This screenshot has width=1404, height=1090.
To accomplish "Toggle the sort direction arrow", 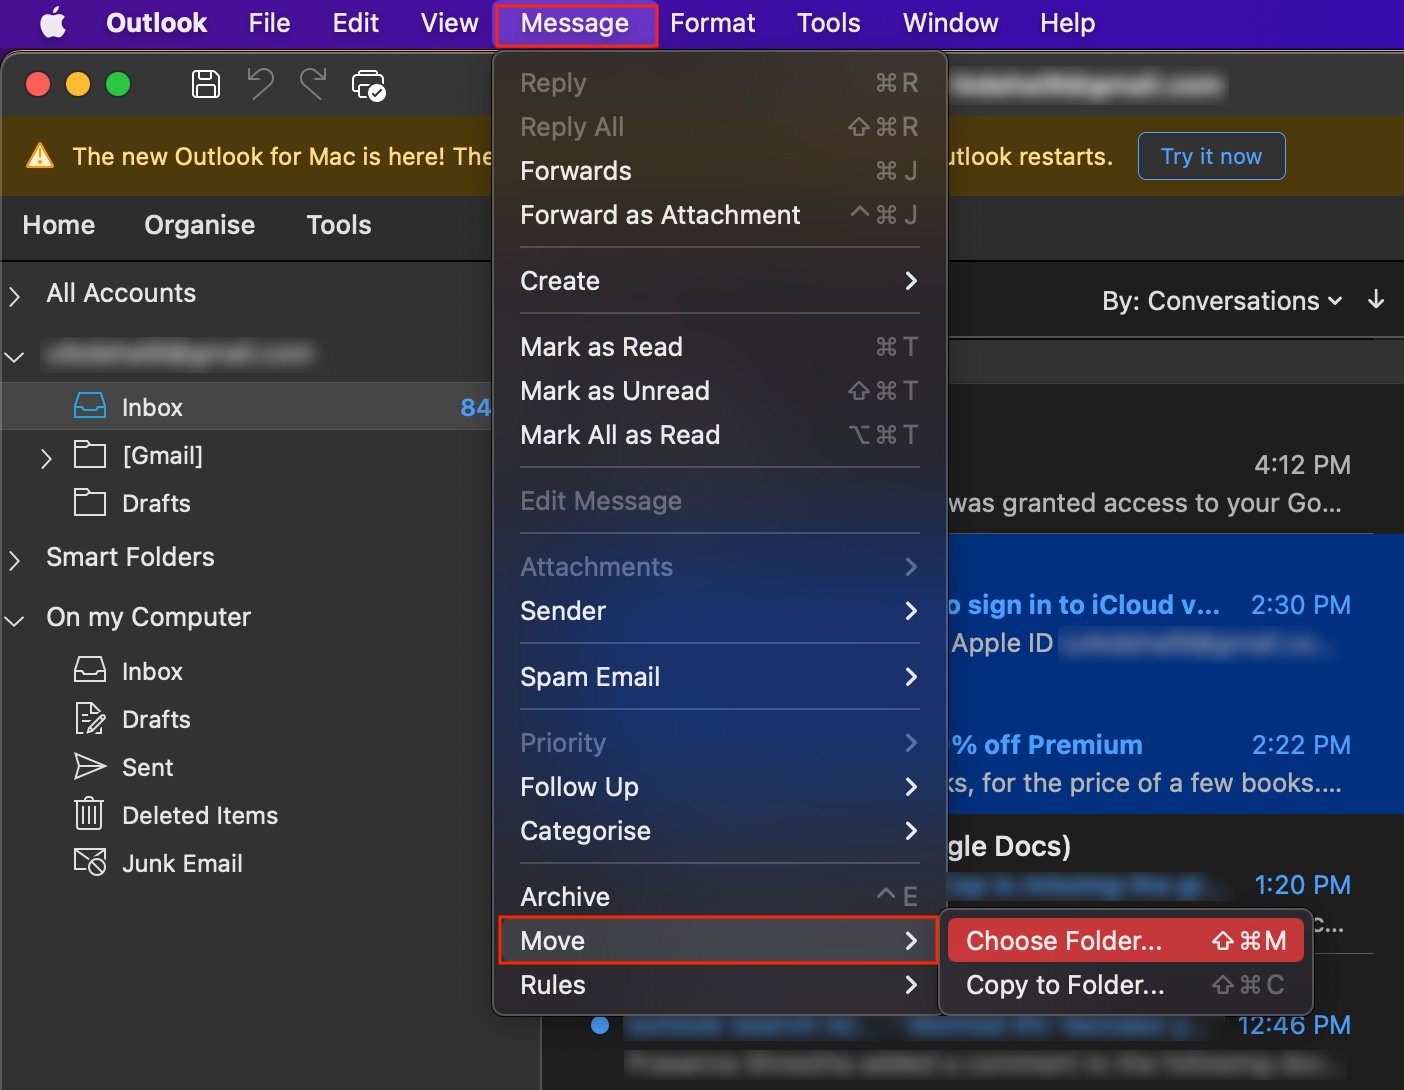I will 1376,300.
